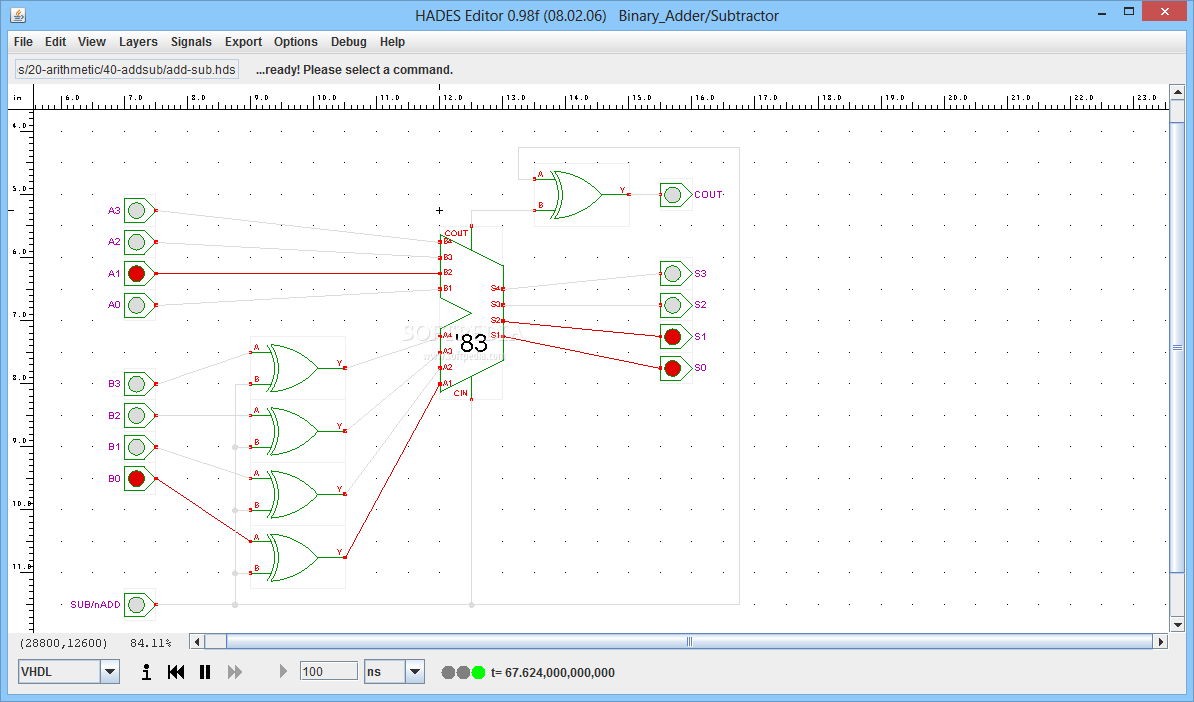Click the horizontal scrollbar thumb

[689, 642]
